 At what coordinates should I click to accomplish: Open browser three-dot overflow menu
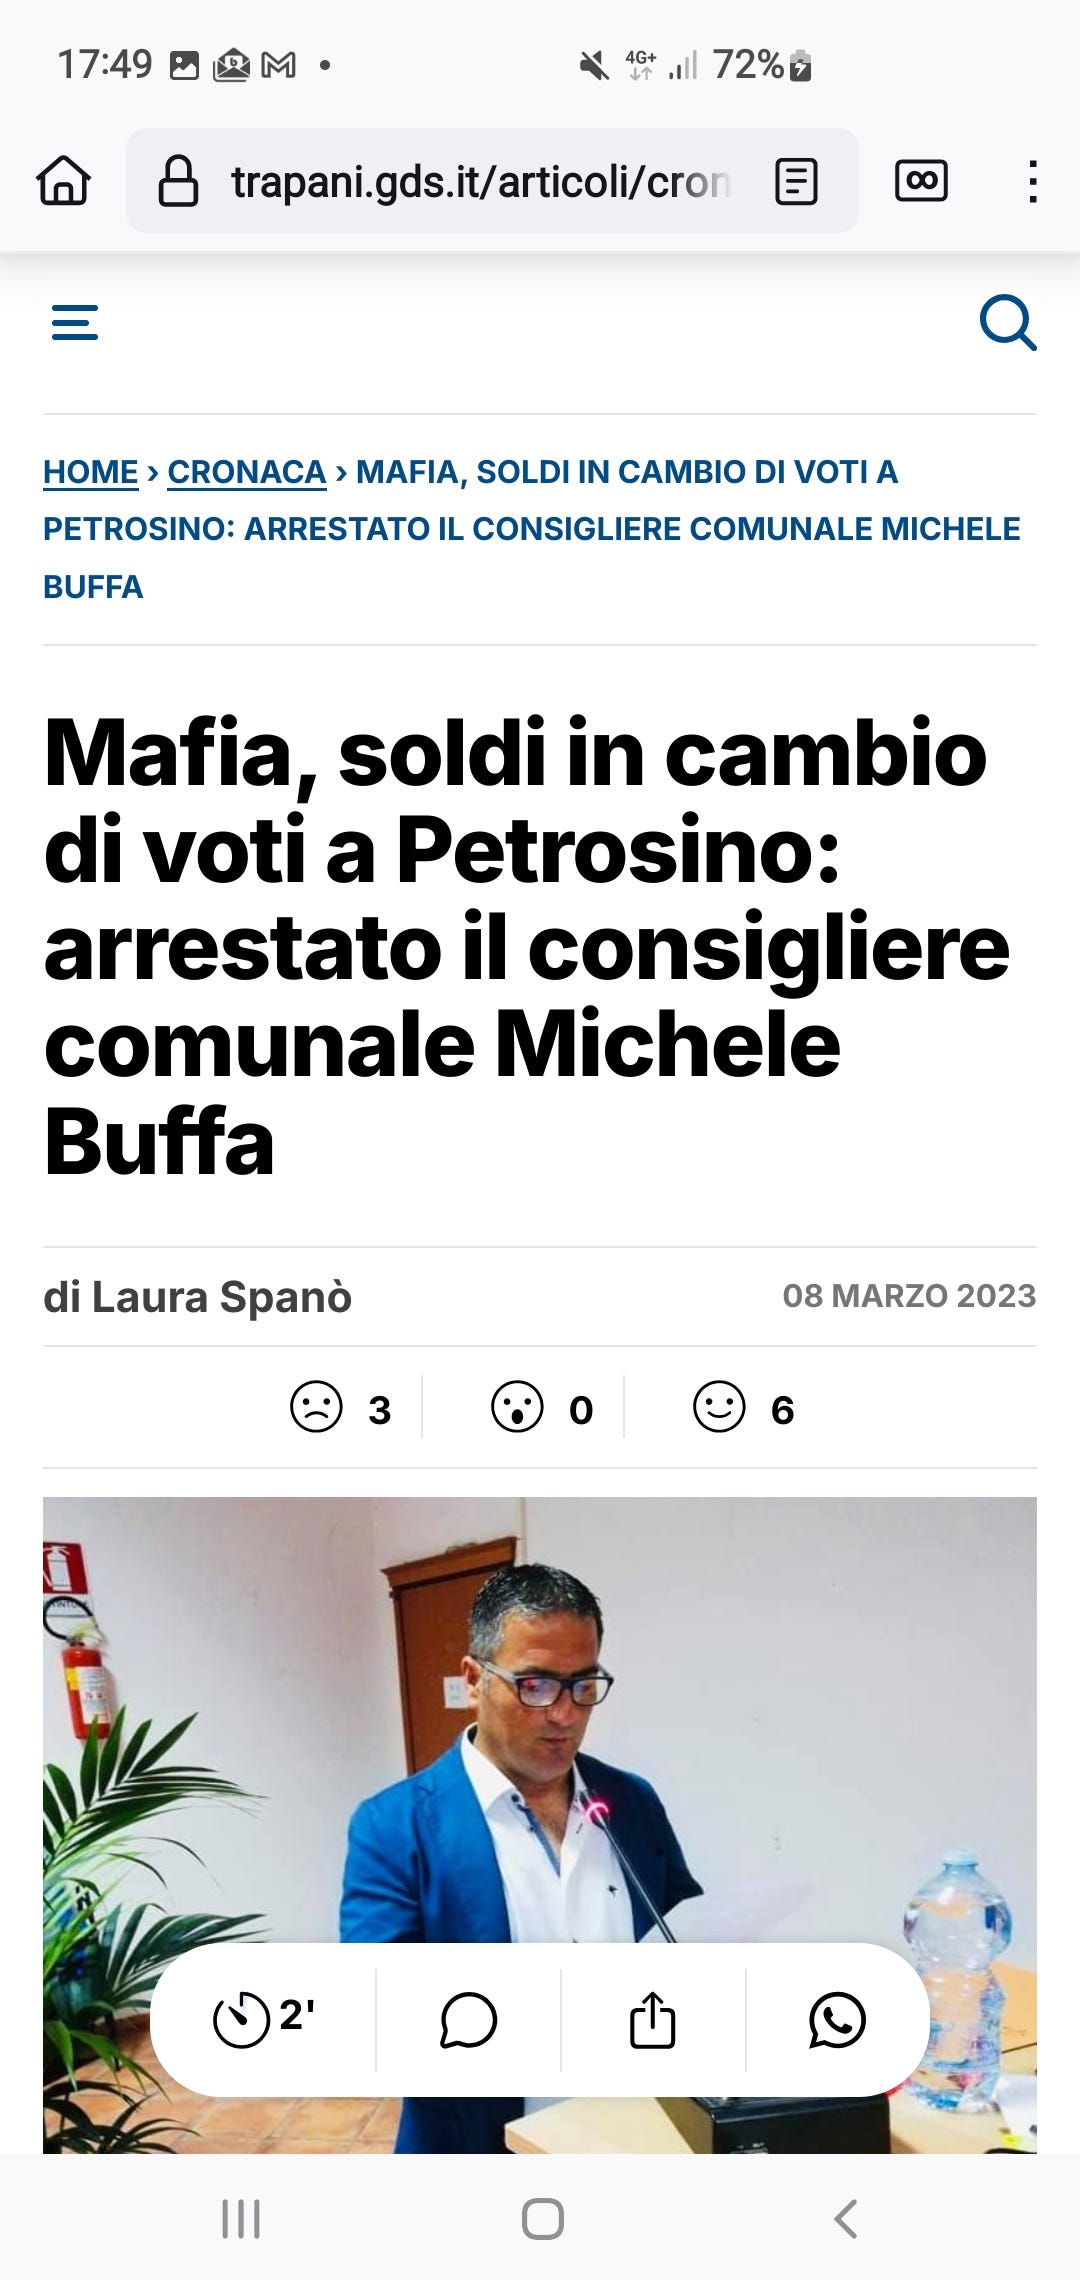pos(1033,181)
